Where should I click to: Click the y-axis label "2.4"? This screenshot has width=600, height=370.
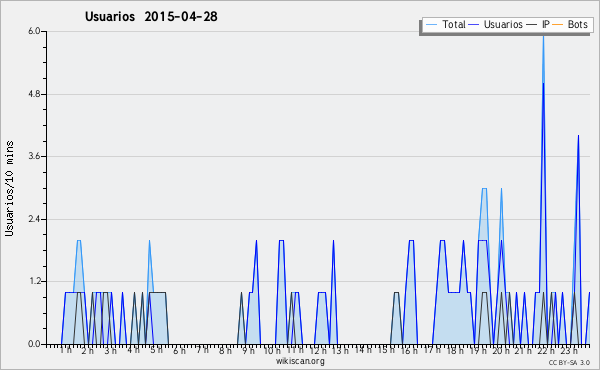[34, 219]
